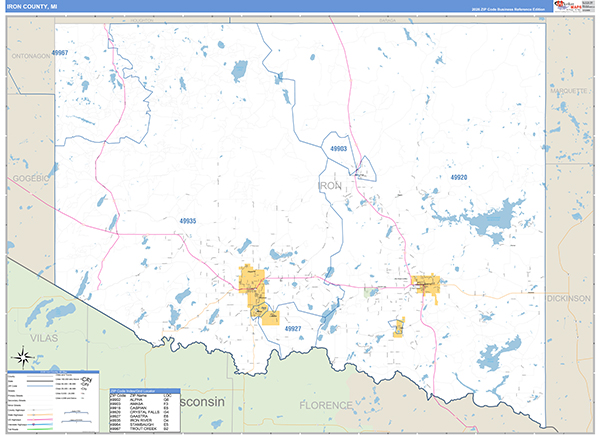The image size is (600, 435).
Task: Click the 'HOUGHTON' county label at top
Action: pyautogui.click(x=142, y=20)
